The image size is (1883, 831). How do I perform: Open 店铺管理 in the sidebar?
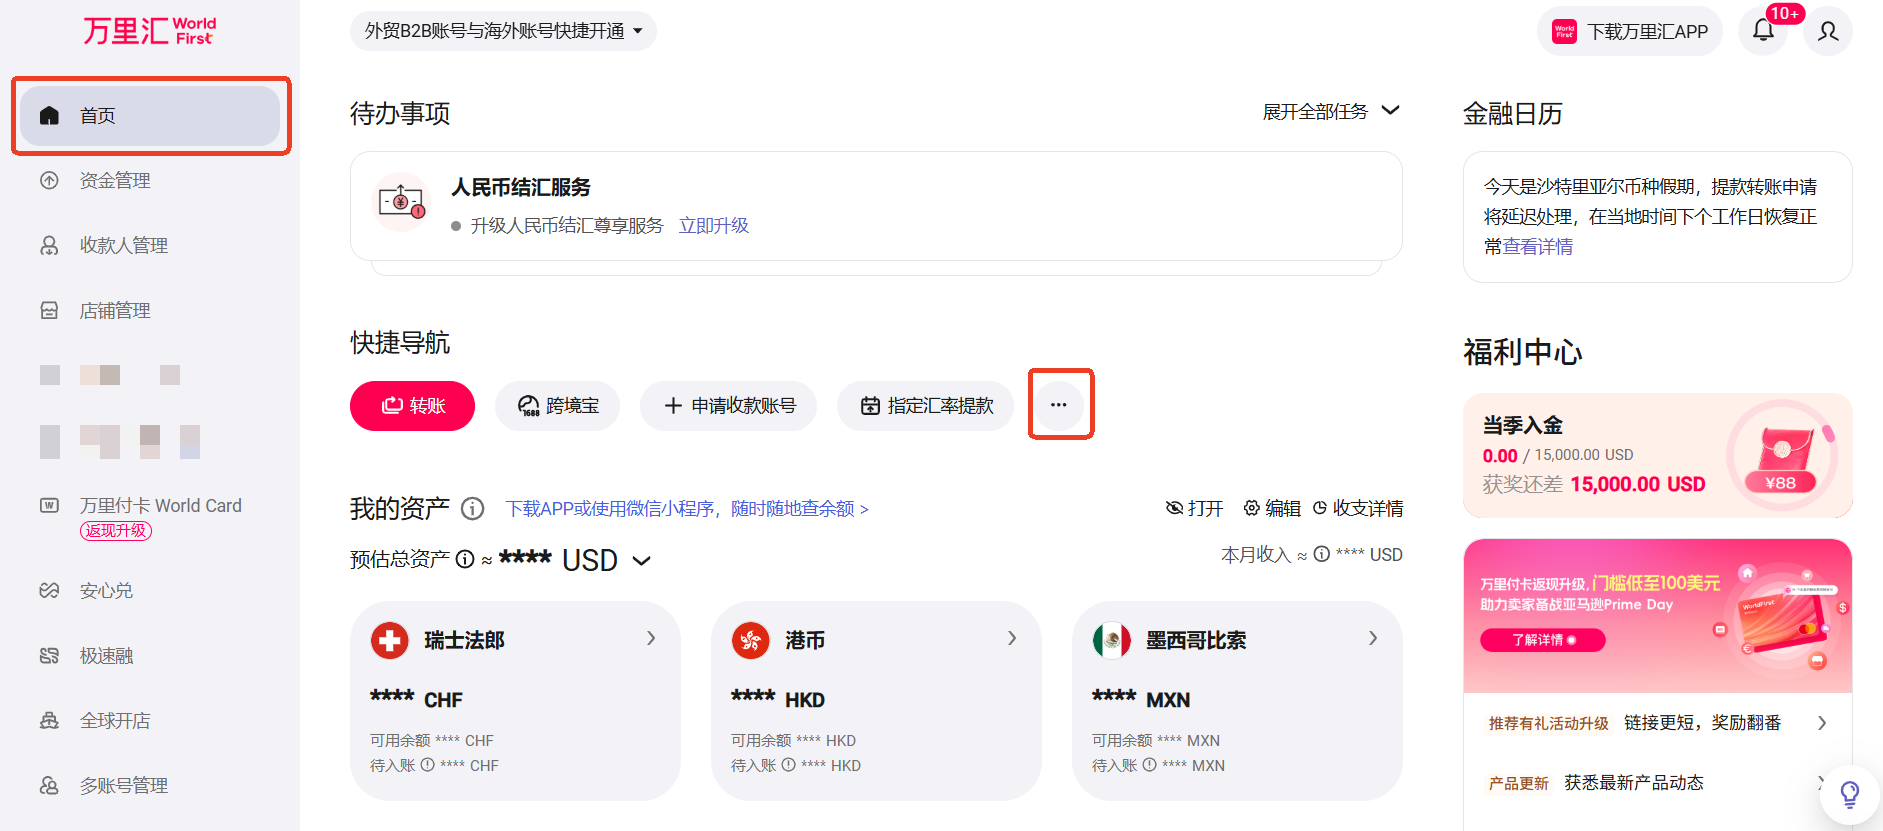coord(115,311)
